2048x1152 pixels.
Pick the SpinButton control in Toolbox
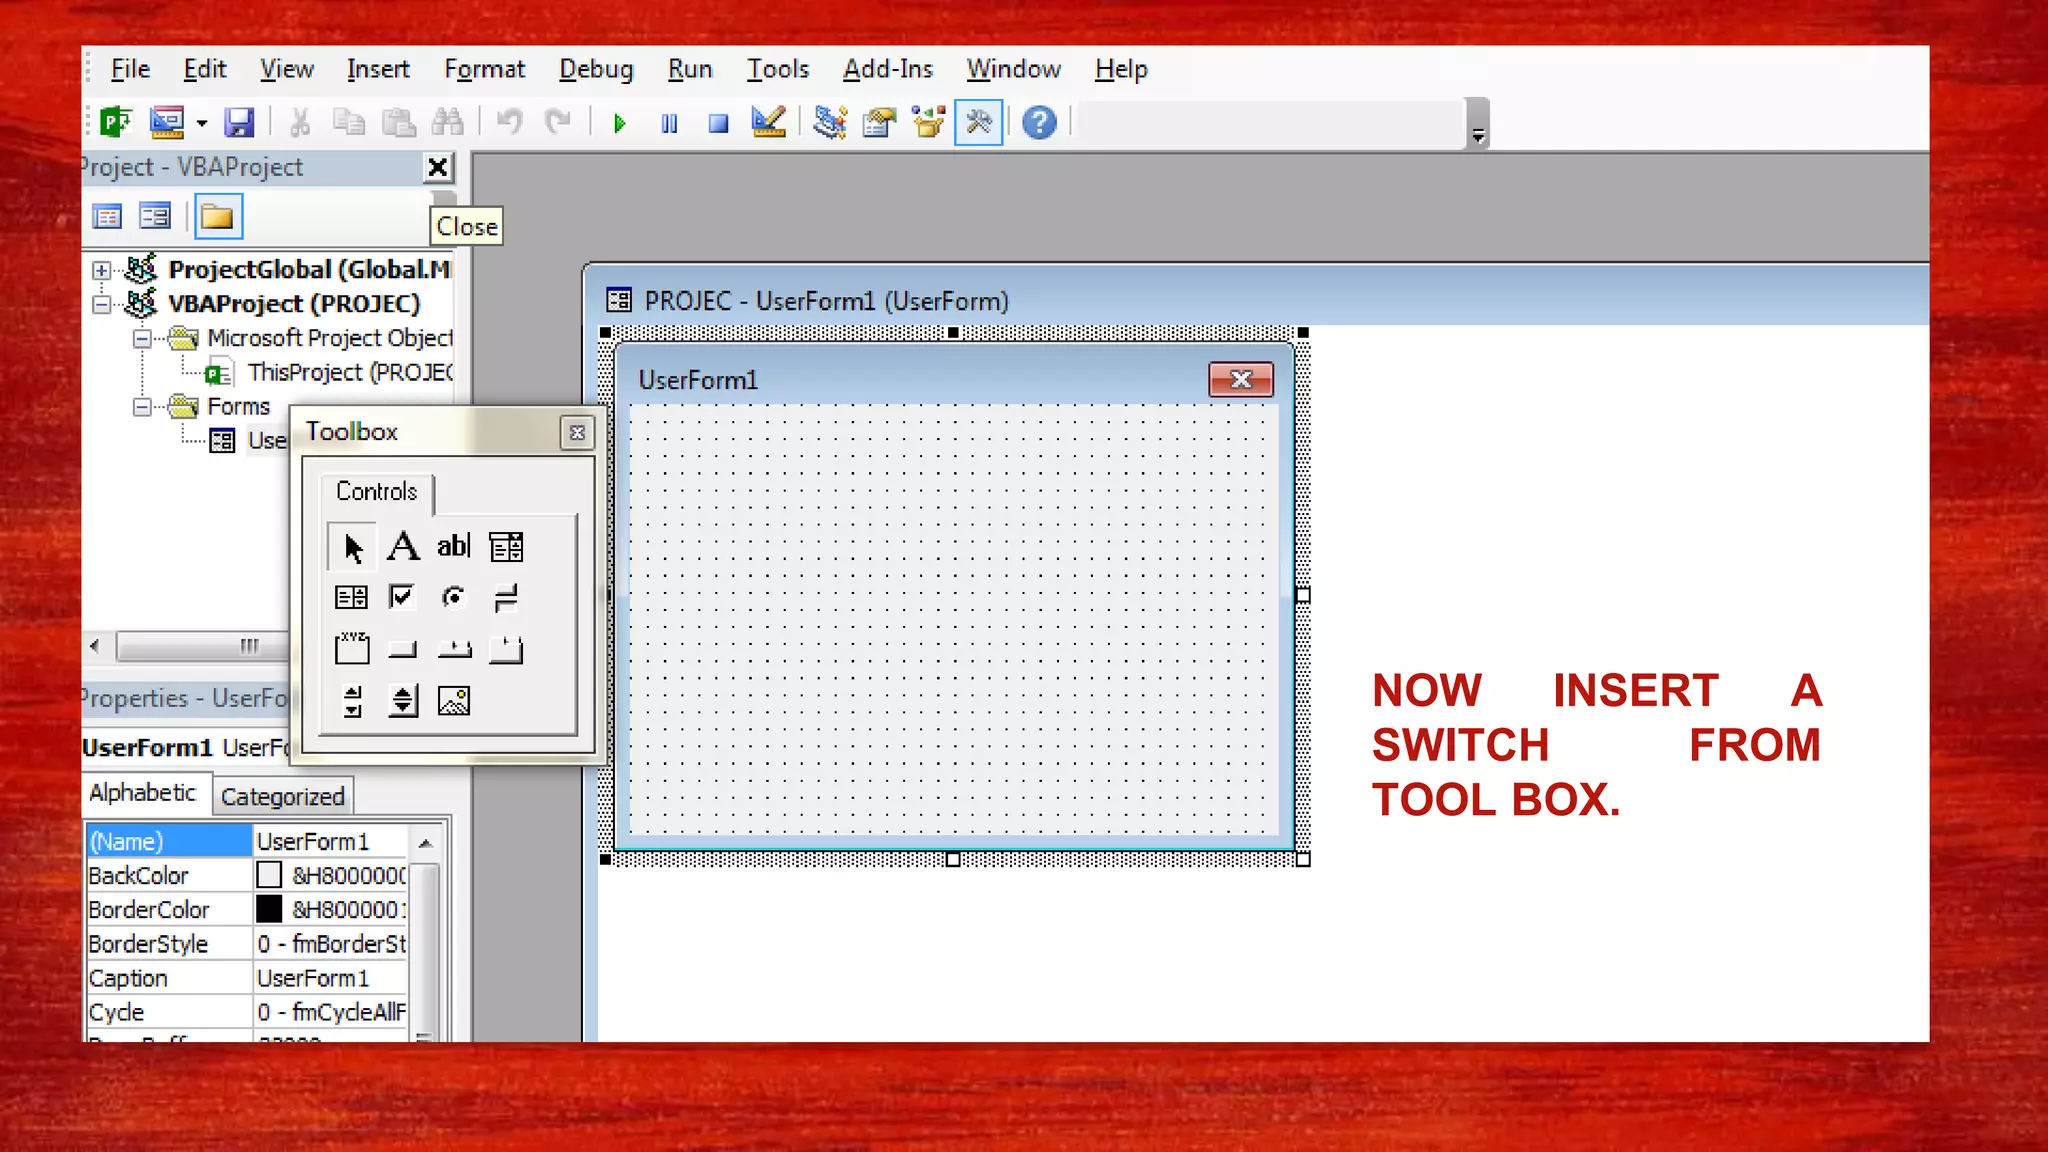[403, 701]
